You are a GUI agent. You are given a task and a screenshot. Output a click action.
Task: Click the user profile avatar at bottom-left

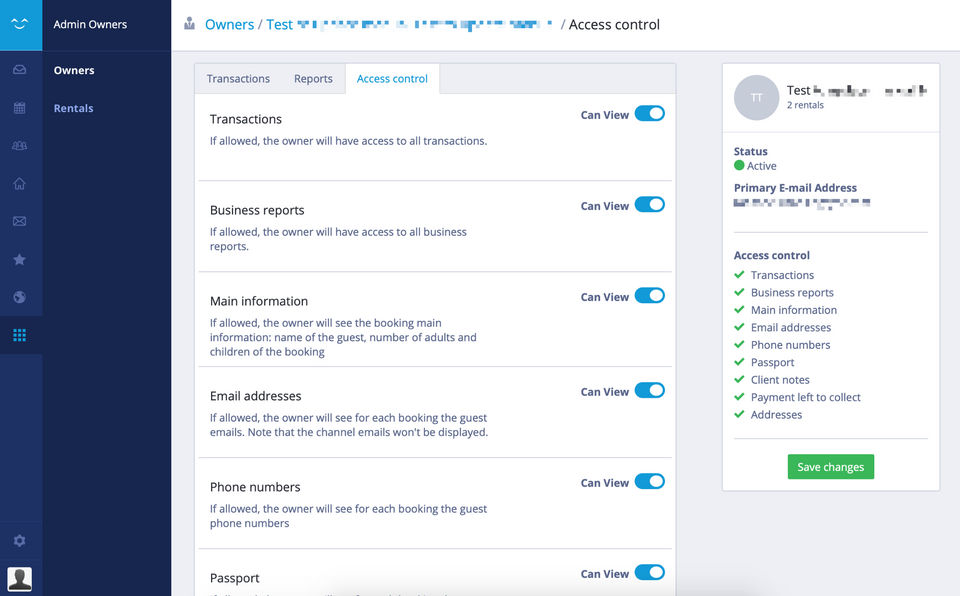click(x=20, y=578)
